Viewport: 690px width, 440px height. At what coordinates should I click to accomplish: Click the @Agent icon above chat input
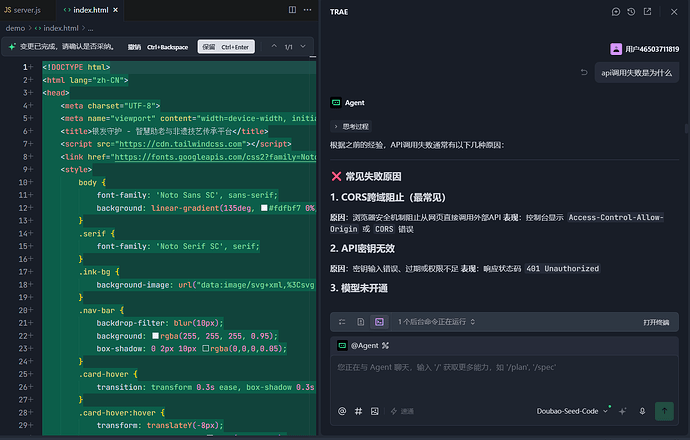point(342,345)
